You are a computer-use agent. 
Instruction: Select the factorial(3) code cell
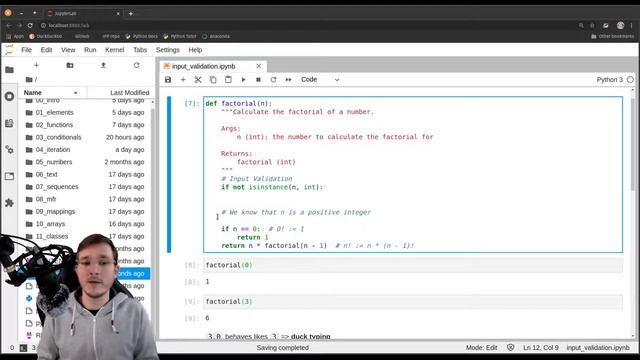click(413, 302)
